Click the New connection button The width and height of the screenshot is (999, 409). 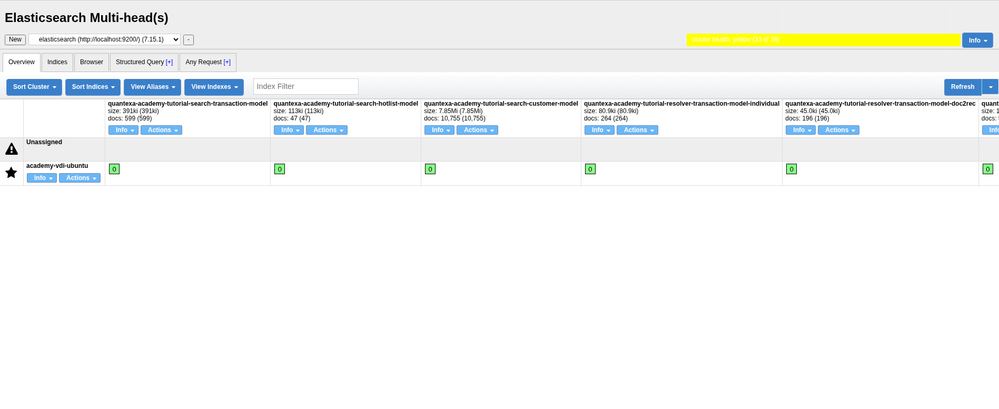[x=15, y=40]
